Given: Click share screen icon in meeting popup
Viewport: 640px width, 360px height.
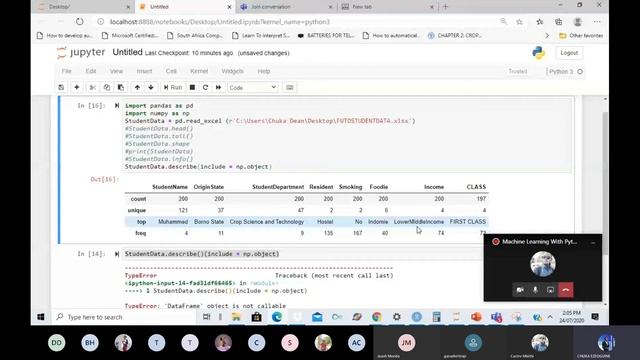Looking at the screenshot, I should point(550,290).
